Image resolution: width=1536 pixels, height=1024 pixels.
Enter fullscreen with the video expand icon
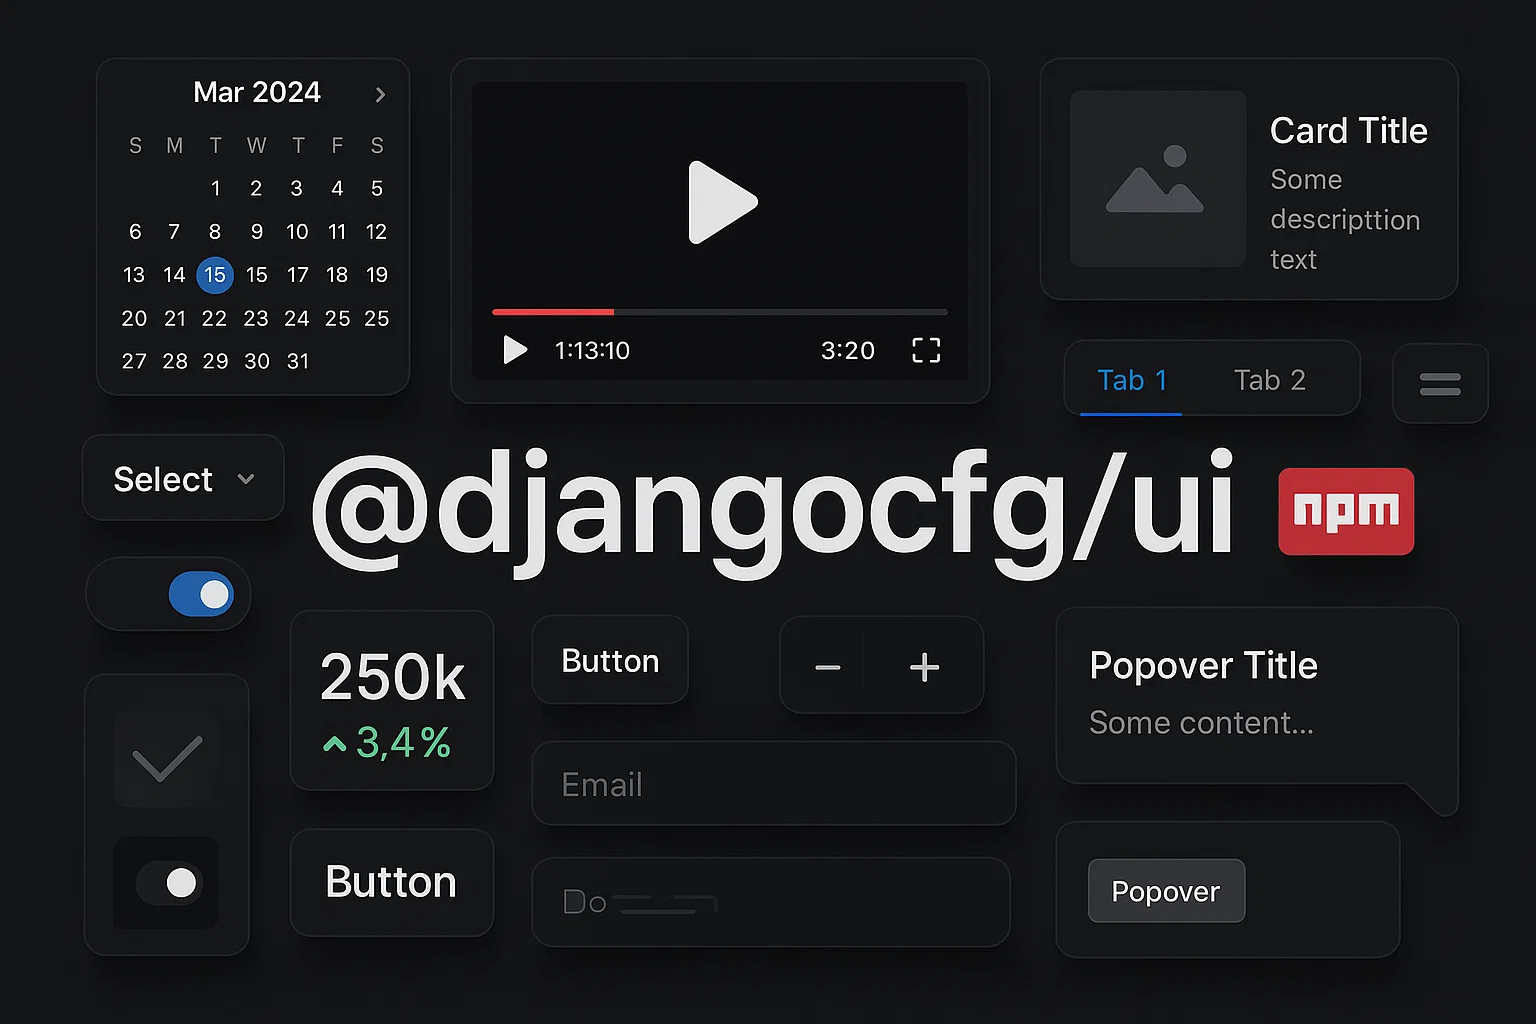click(x=926, y=350)
